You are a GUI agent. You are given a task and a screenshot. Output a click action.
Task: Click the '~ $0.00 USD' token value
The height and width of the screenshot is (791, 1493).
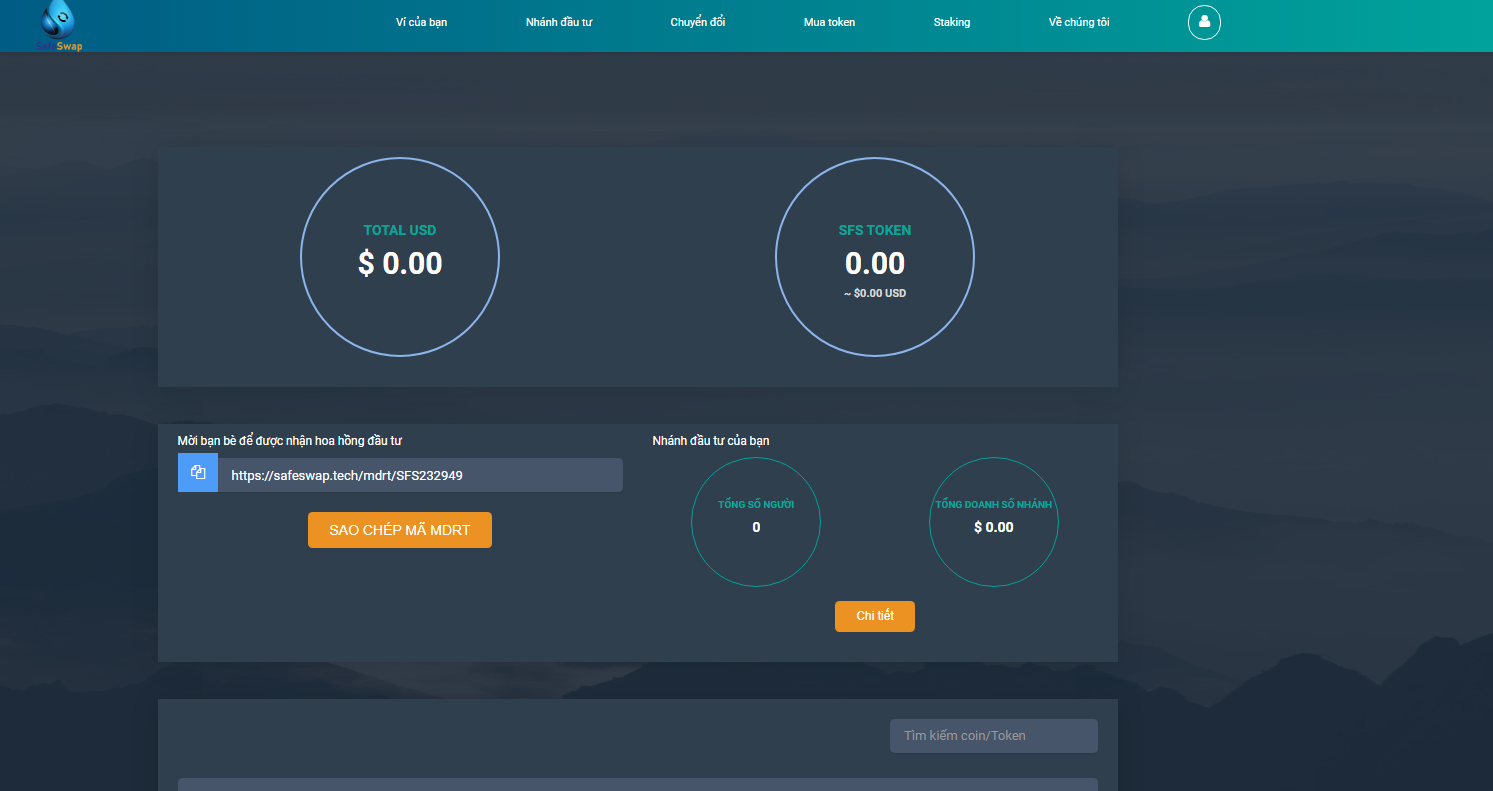pos(875,294)
